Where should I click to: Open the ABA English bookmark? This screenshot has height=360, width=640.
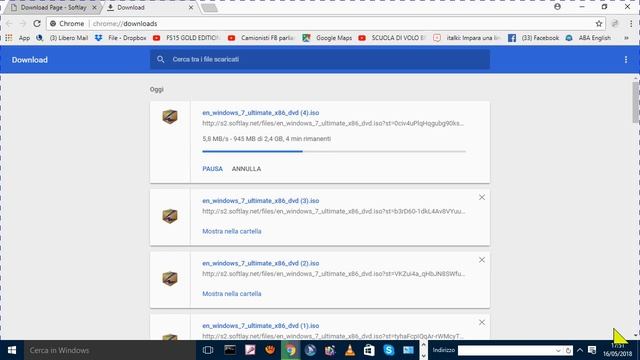(588, 38)
